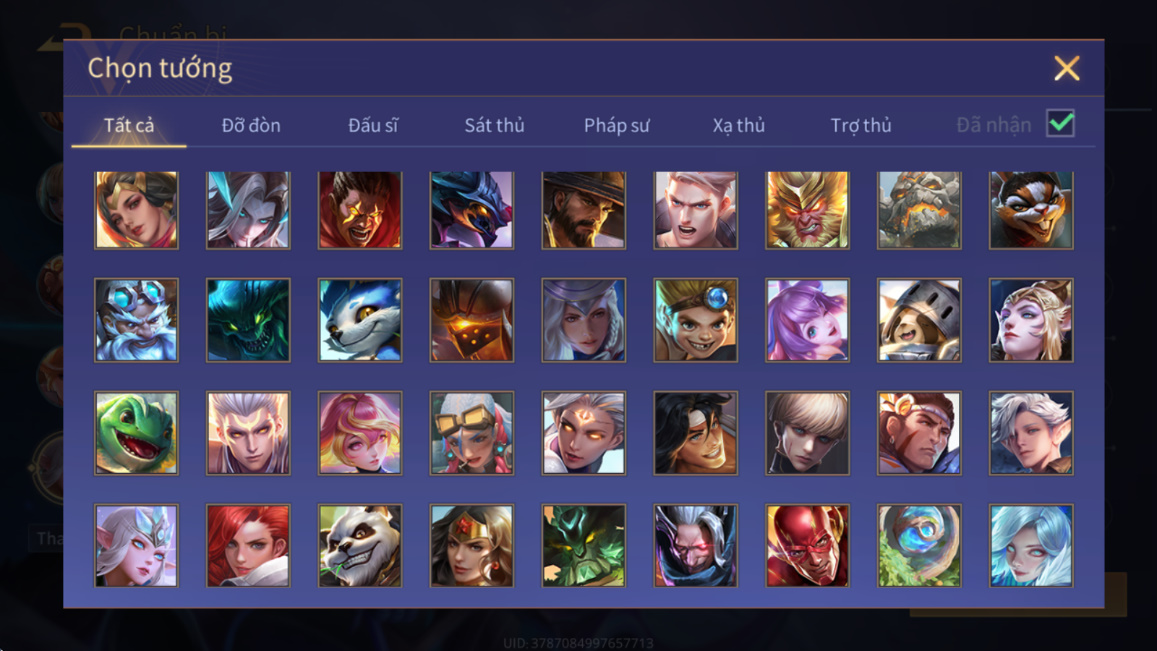Choose the white-bearded goggles dwarf hero
1157x651 pixels.
[137, 320]
